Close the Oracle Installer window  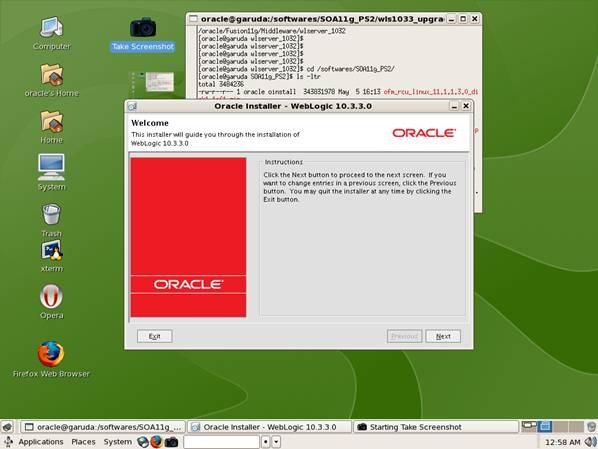pyautogui.click(x=466, y=106)
